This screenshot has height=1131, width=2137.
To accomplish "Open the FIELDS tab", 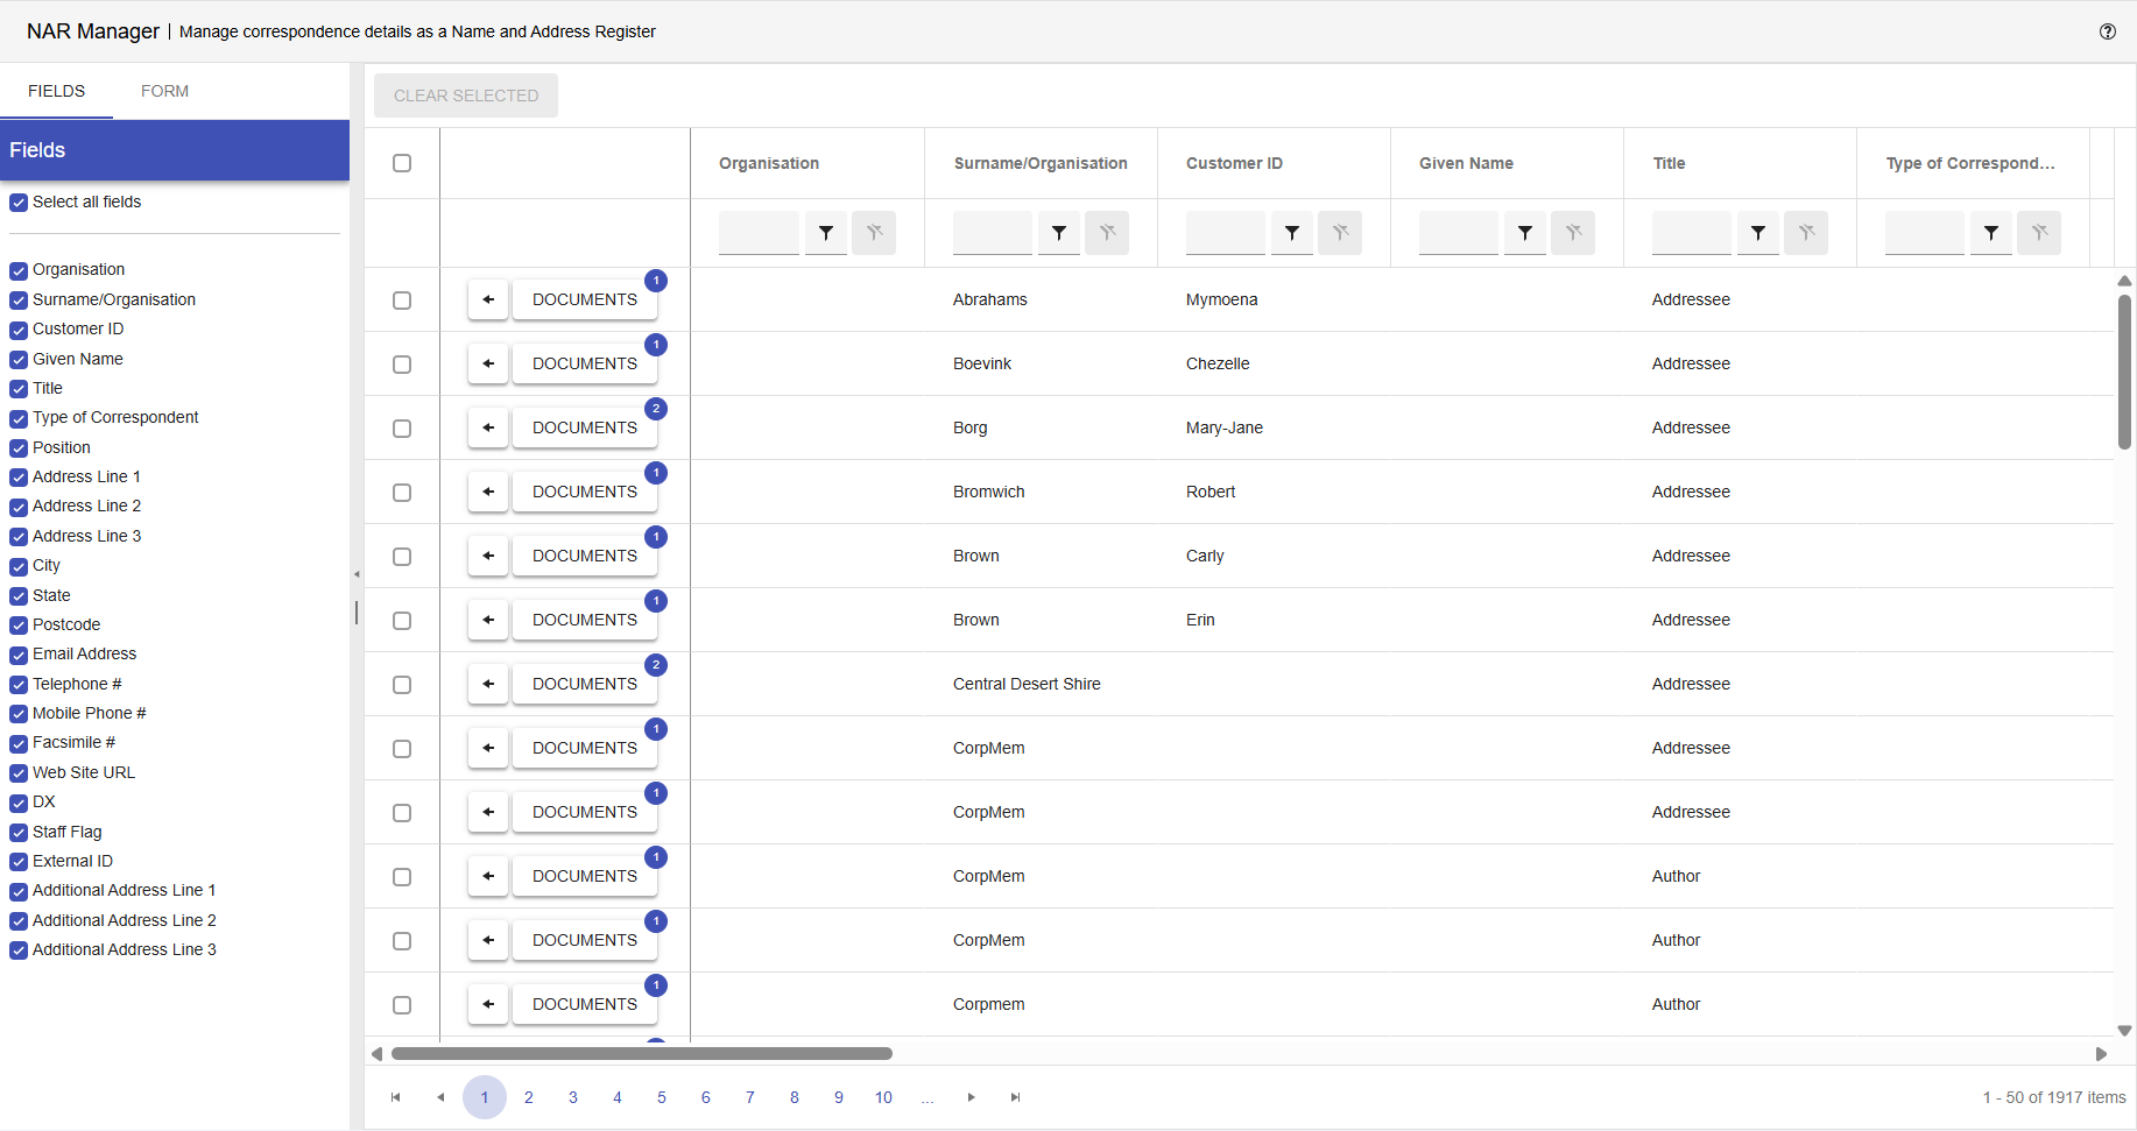I will point(56,91).
